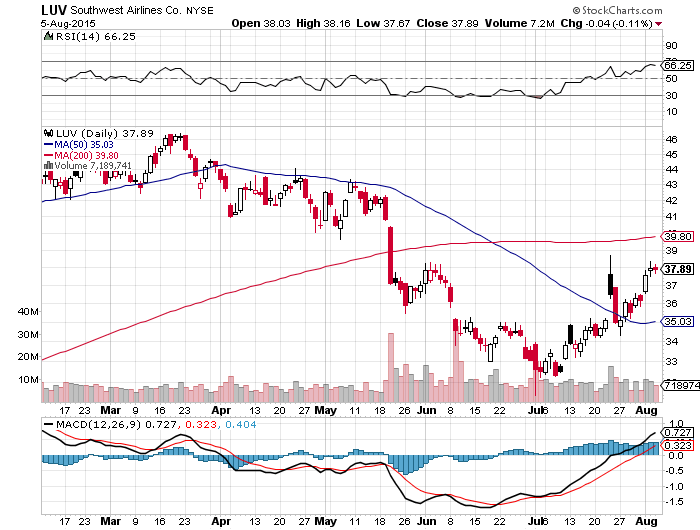Viewport: 700px width, 530px height.
Task: Click the LUV (Daily) 37.89 legend text
Action: [104, 133]
